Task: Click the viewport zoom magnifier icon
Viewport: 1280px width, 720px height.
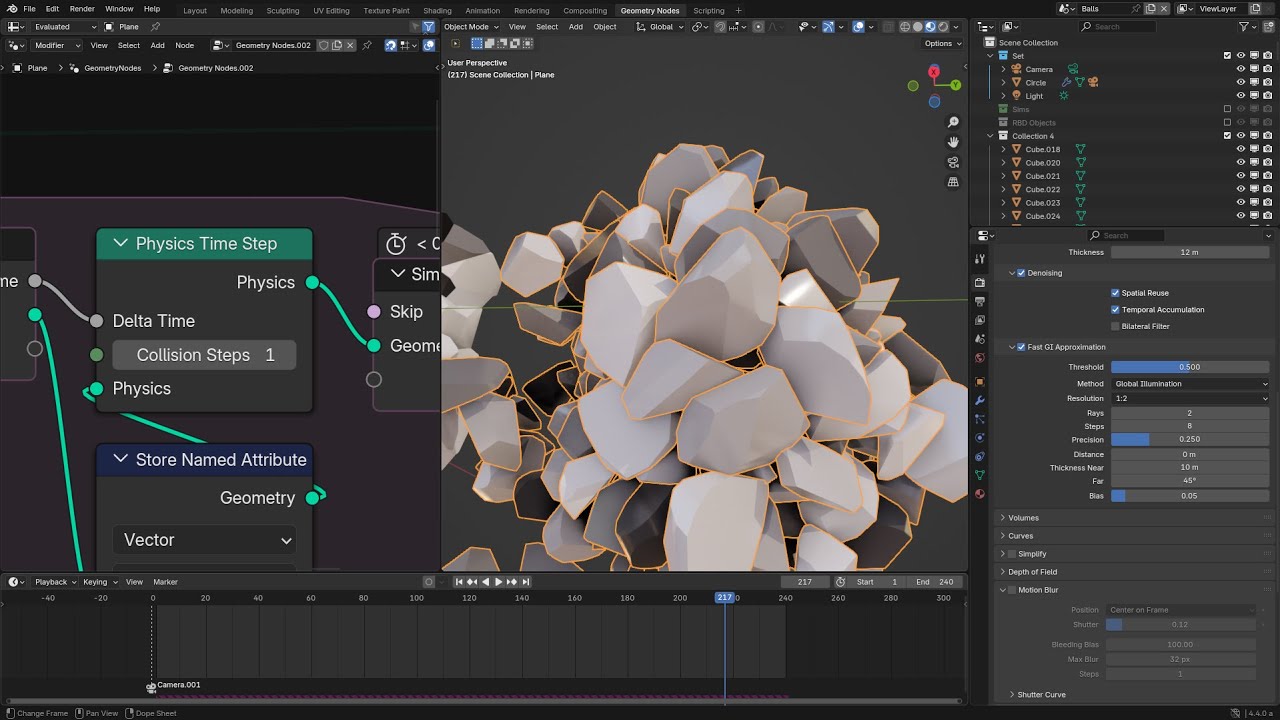Action: tap(953, 122)
